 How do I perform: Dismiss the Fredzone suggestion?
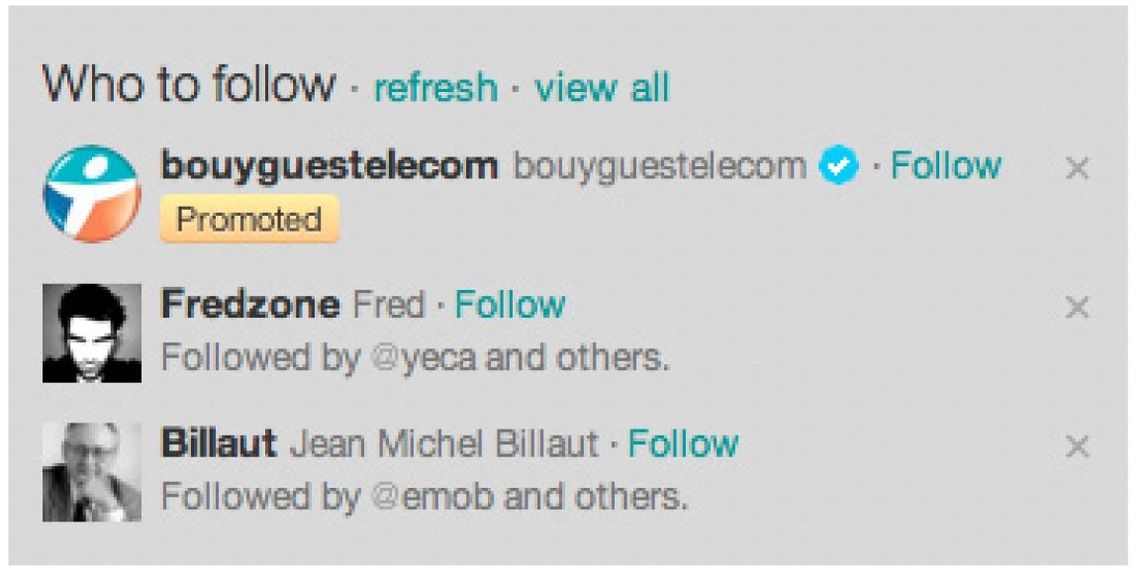coord(1076,307)
